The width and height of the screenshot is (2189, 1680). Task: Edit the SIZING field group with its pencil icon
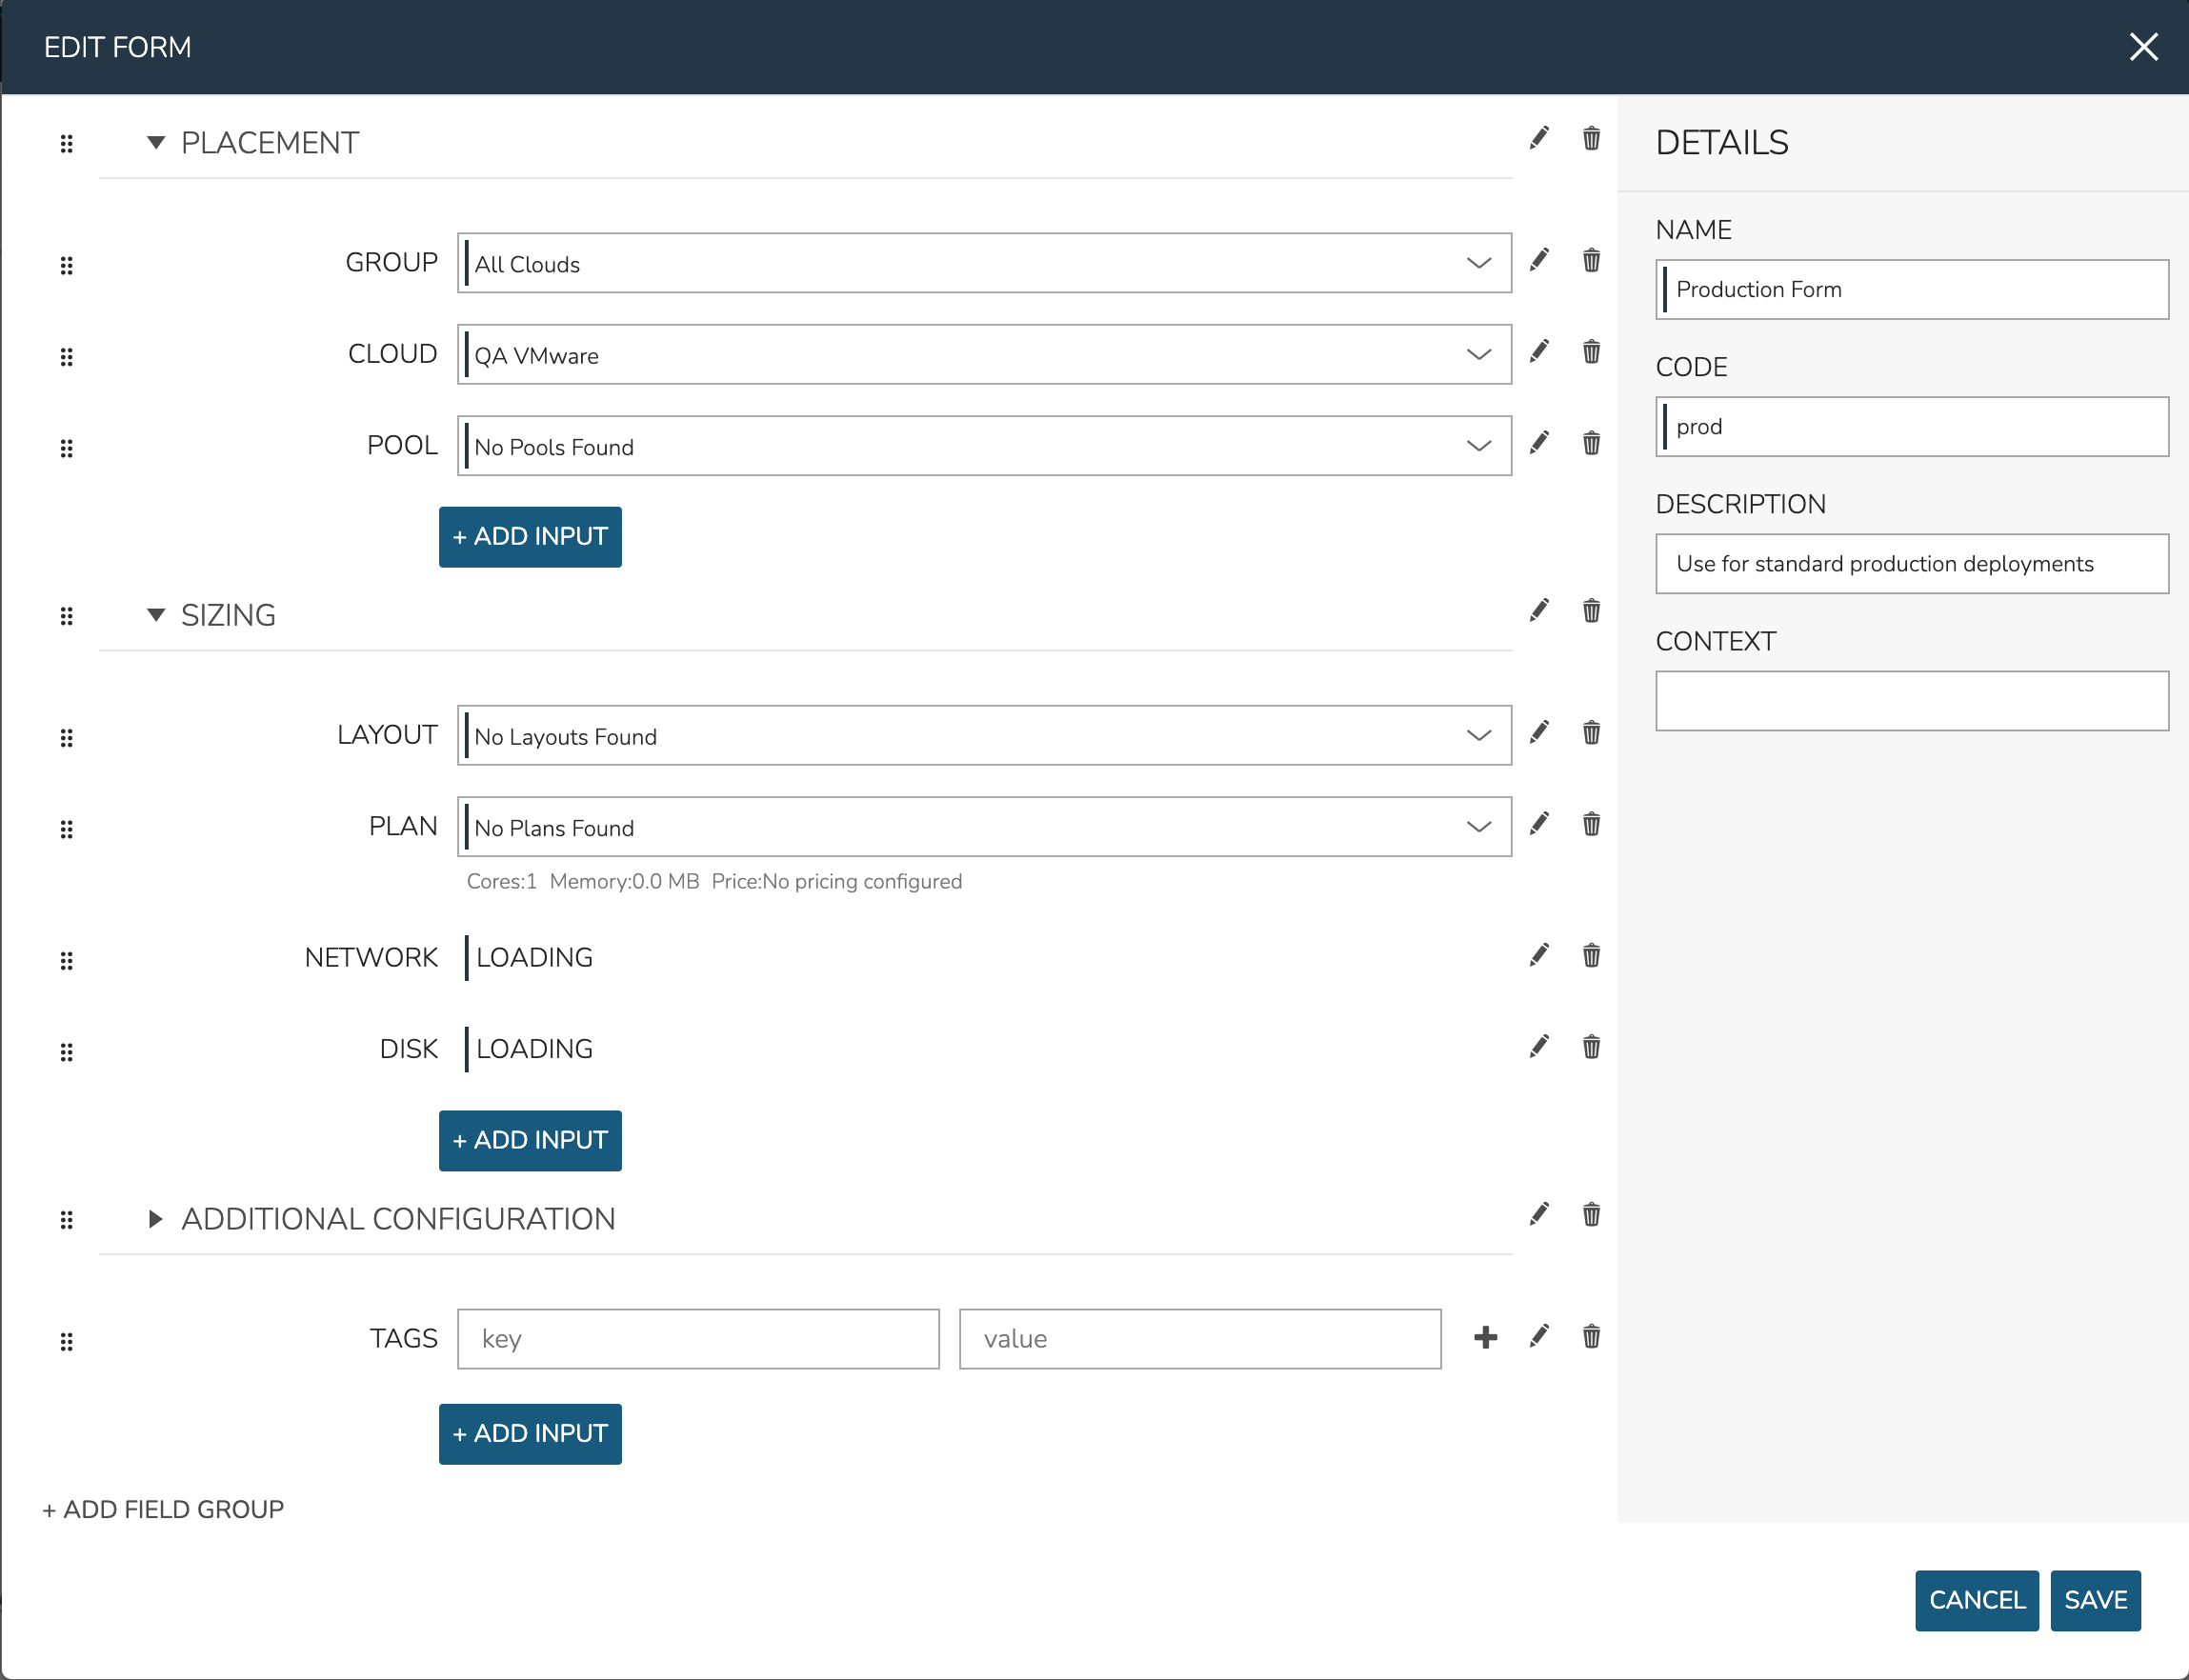pyautogui.click(x=1539, y=611)
